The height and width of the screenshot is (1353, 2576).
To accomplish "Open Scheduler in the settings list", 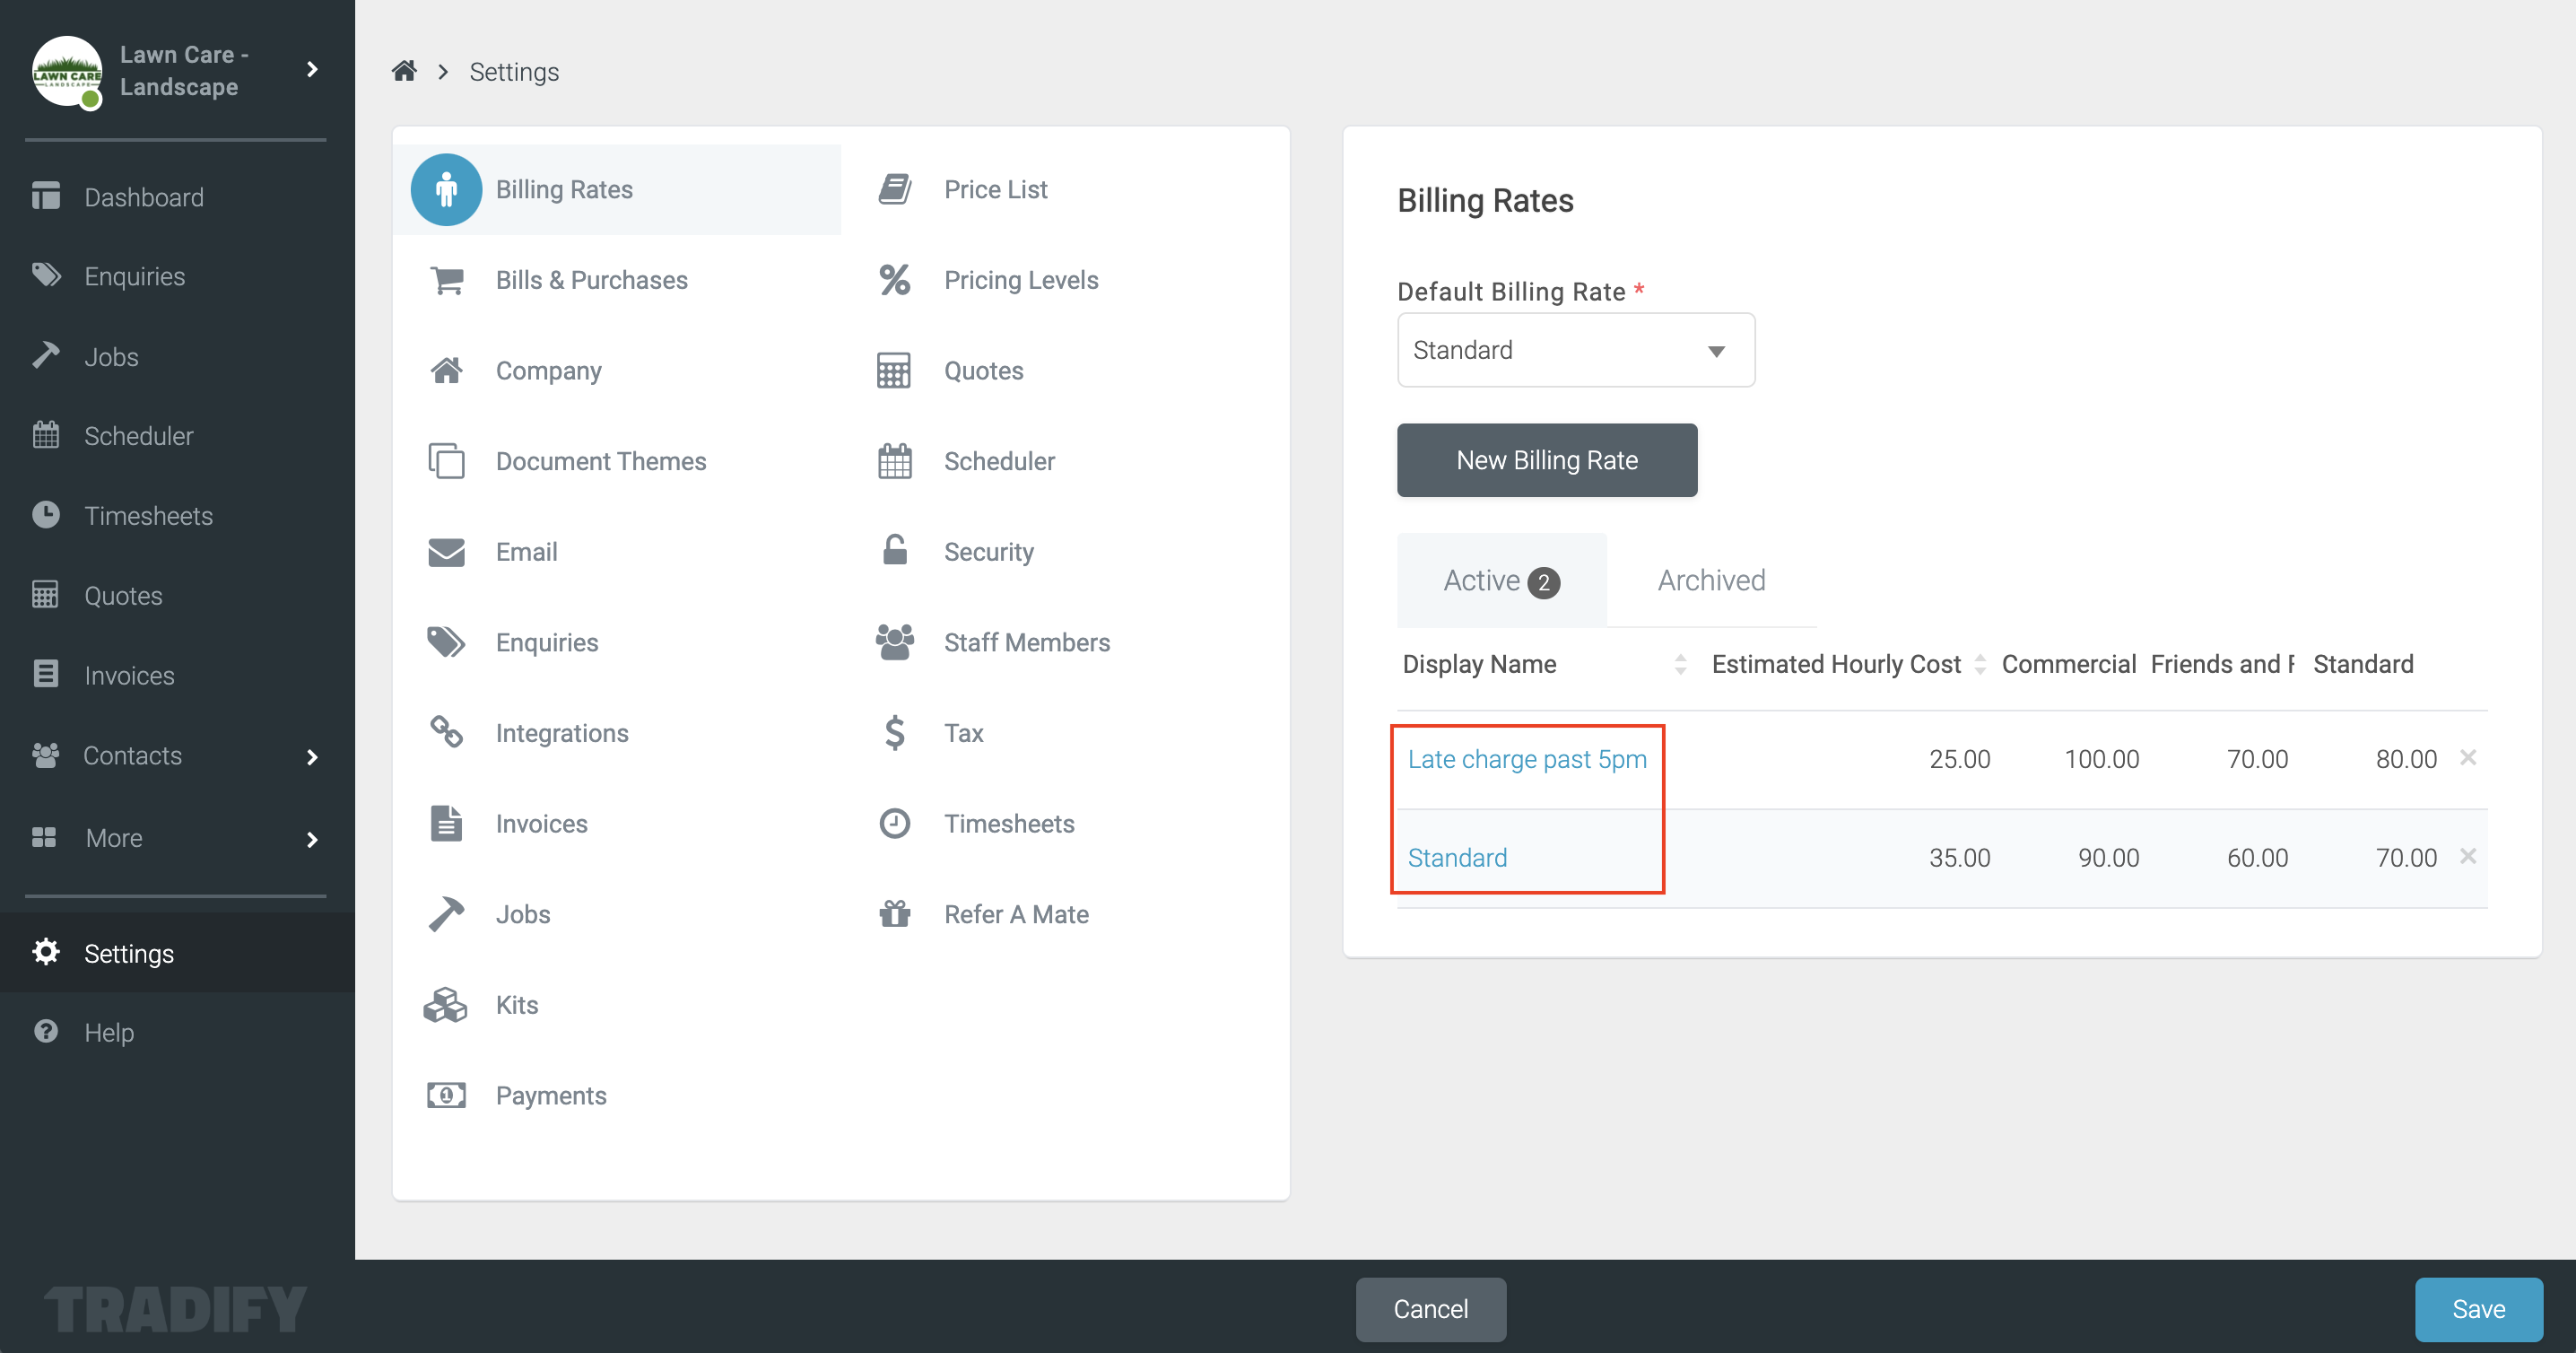I will point(999,461).
